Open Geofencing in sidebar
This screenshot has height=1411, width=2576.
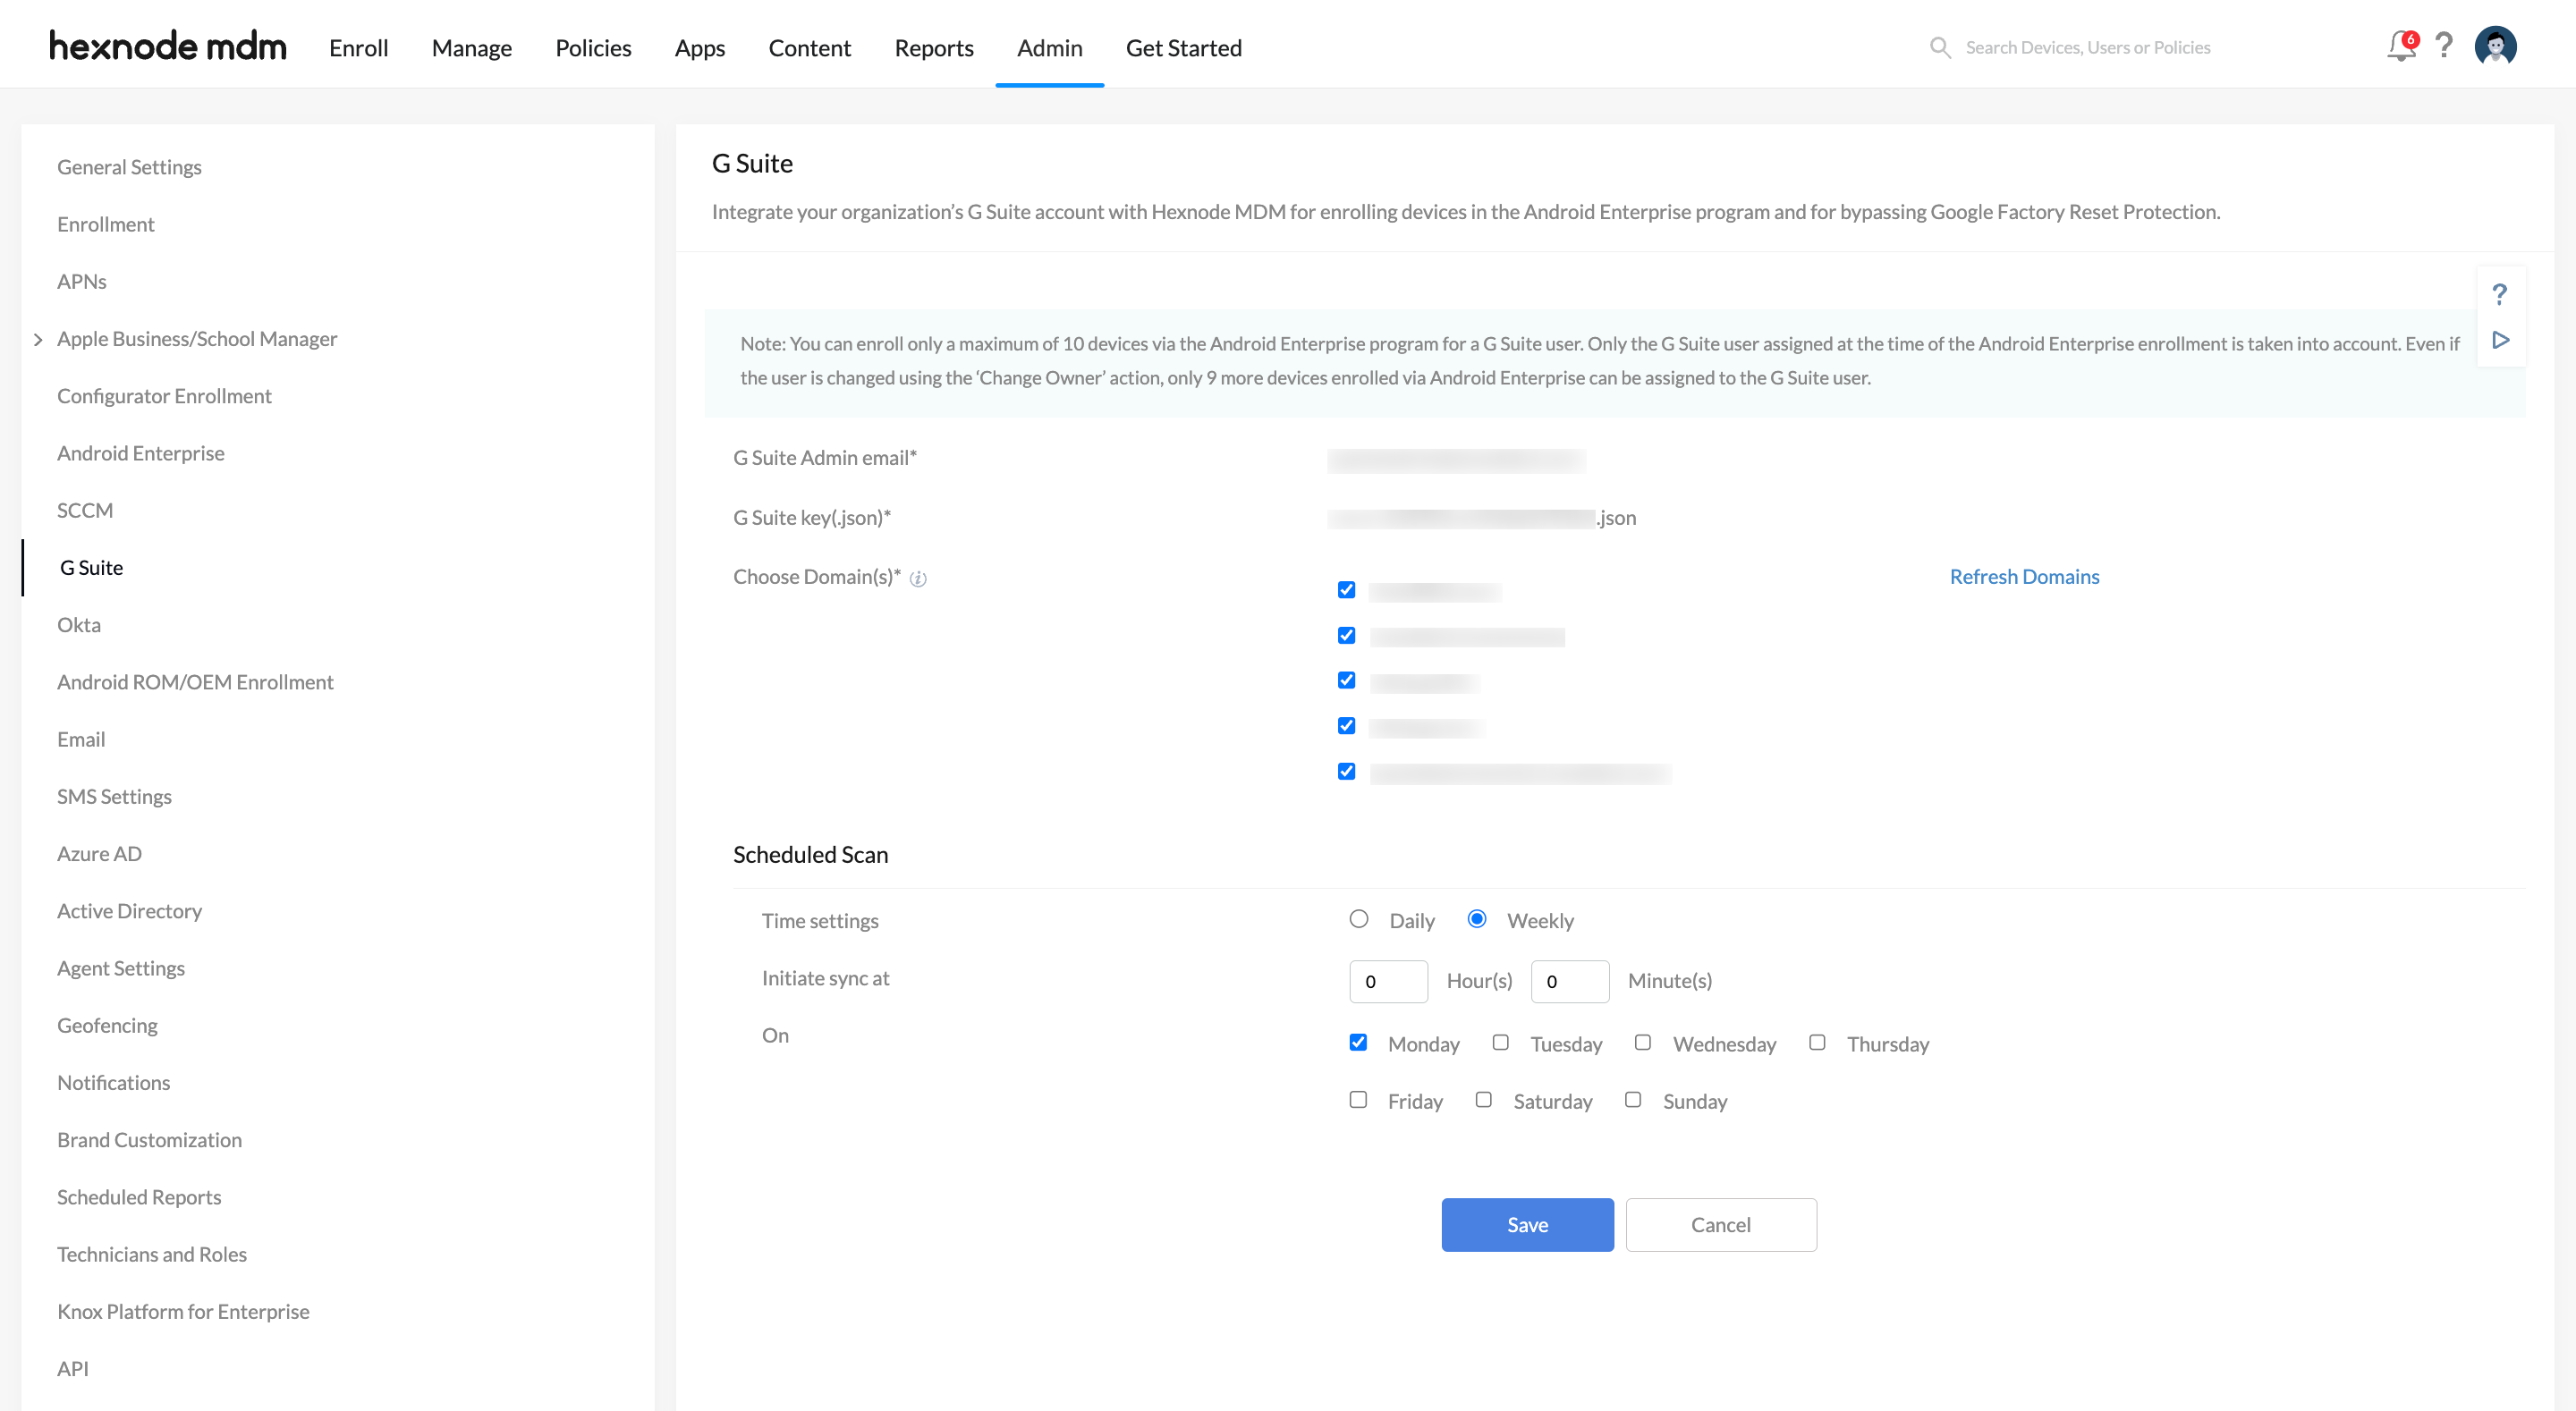107,1025
